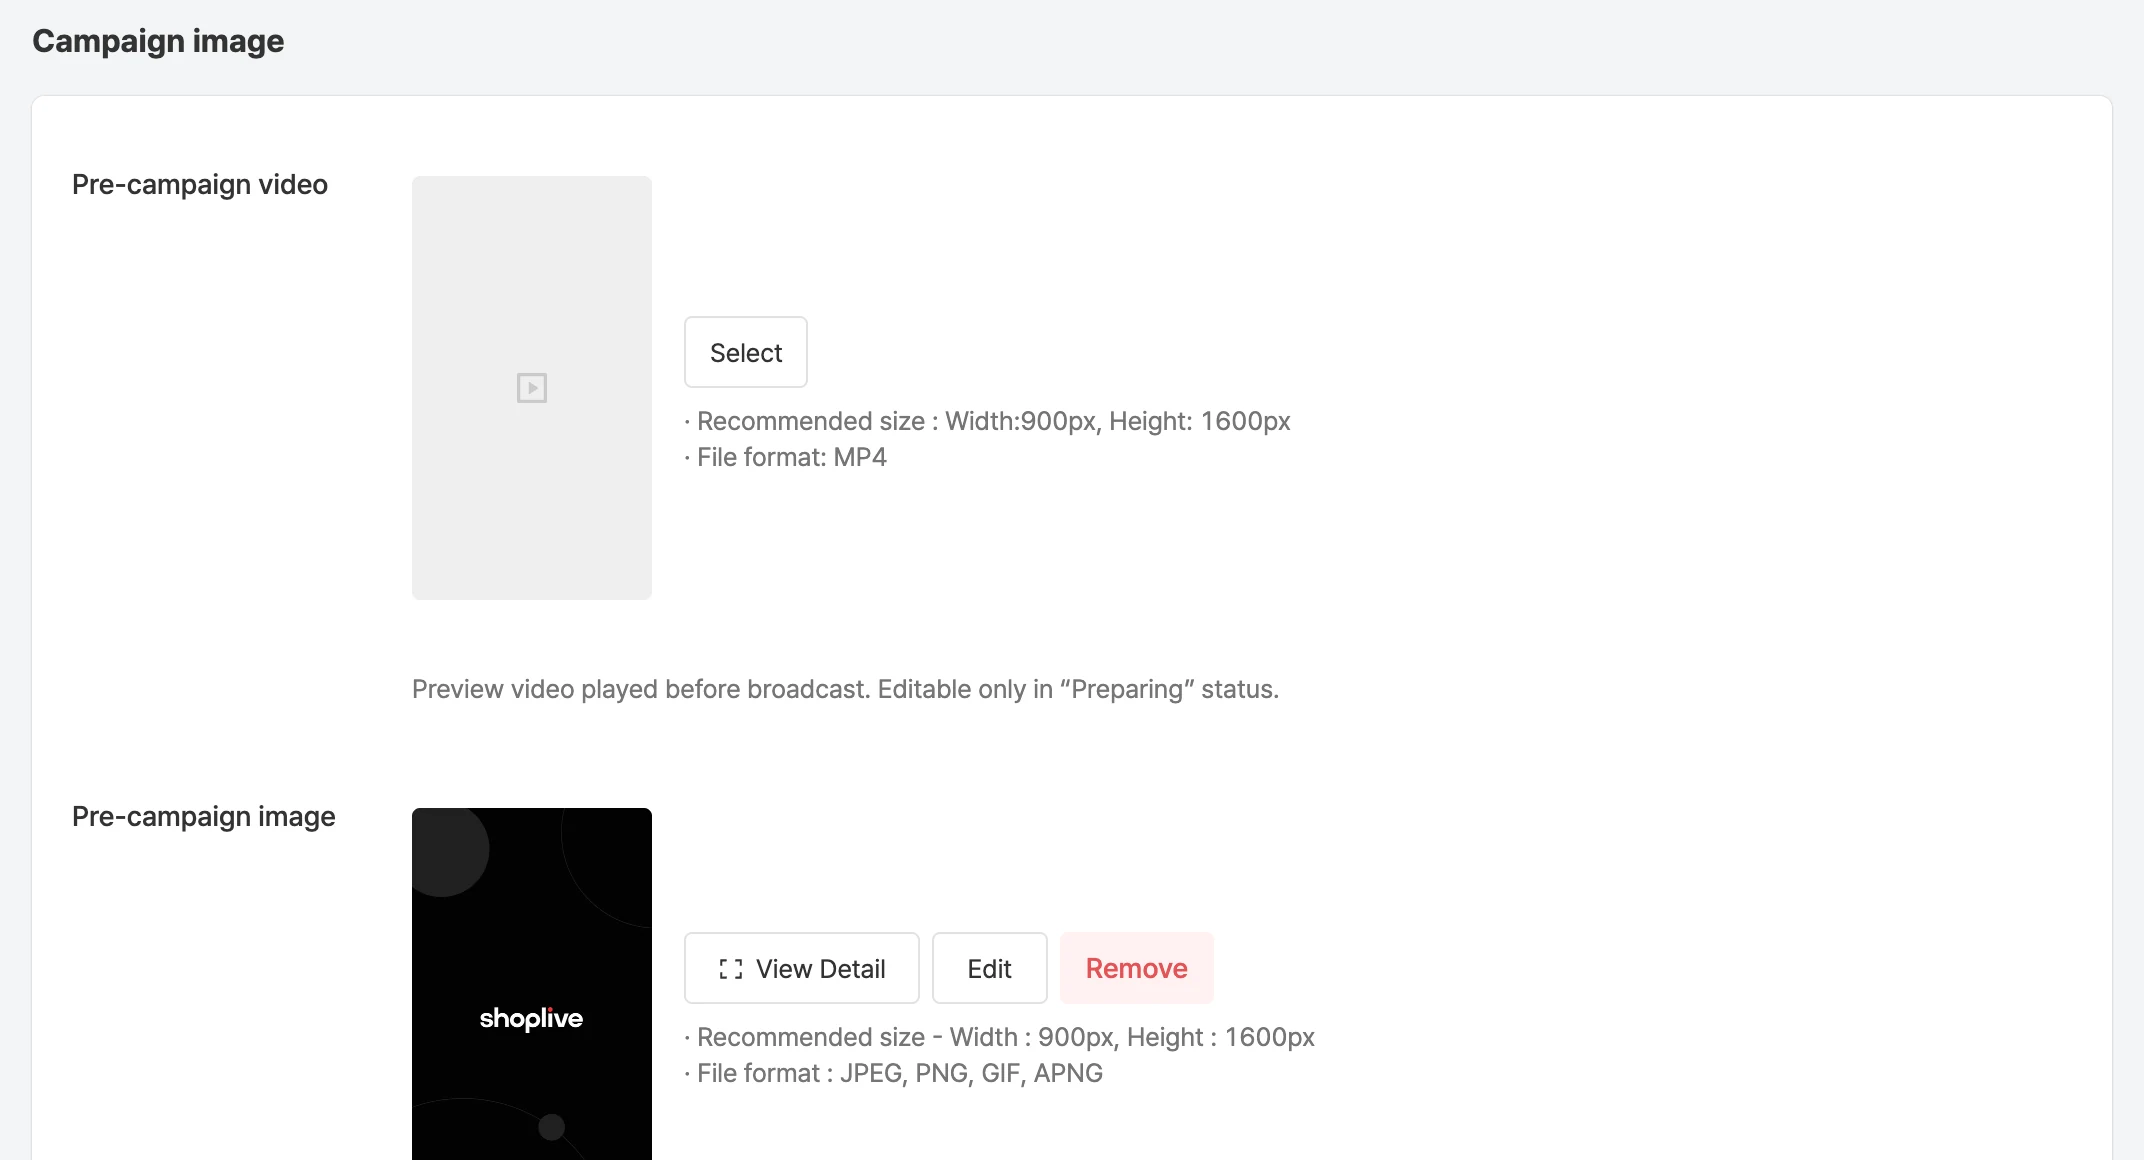Click the shoplive pre-campaign image thumbnail

click(532, 984)
